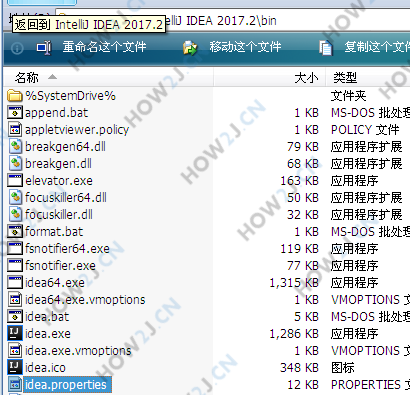Click the idea64.exe file icon
Screen dimensions: 410x395
15,283
